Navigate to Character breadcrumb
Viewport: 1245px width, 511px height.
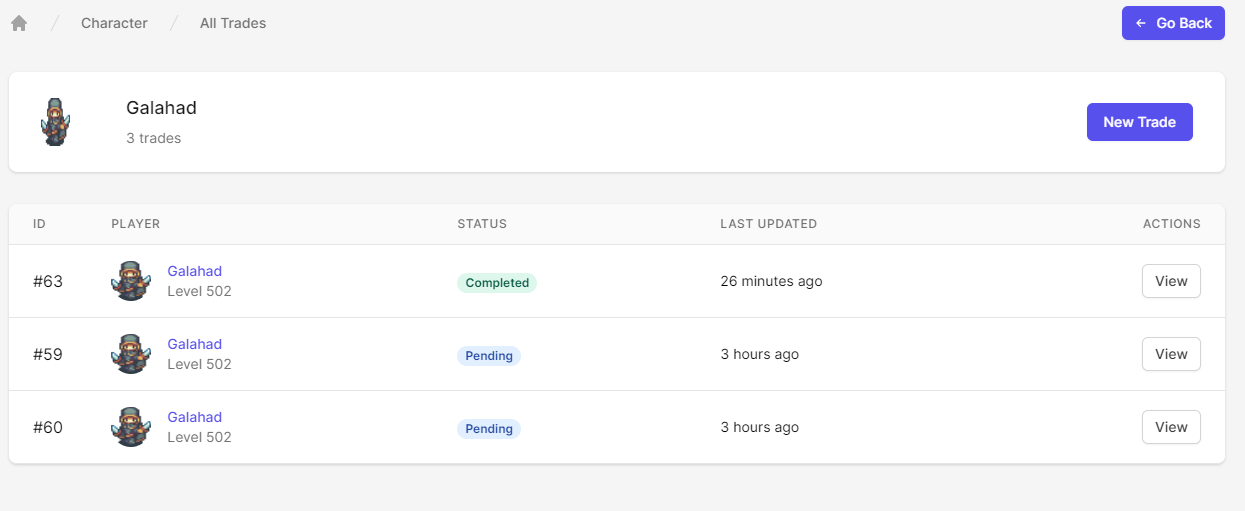[114, 23]
